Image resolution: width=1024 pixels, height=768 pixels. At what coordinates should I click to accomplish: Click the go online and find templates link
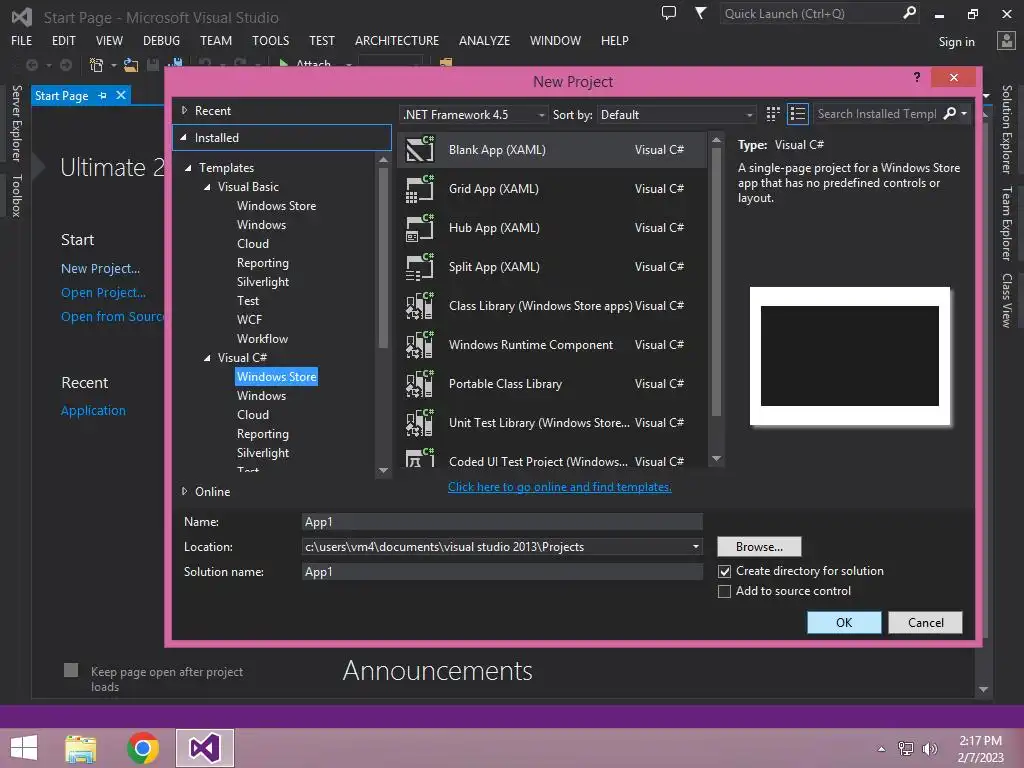pos(560,487)
